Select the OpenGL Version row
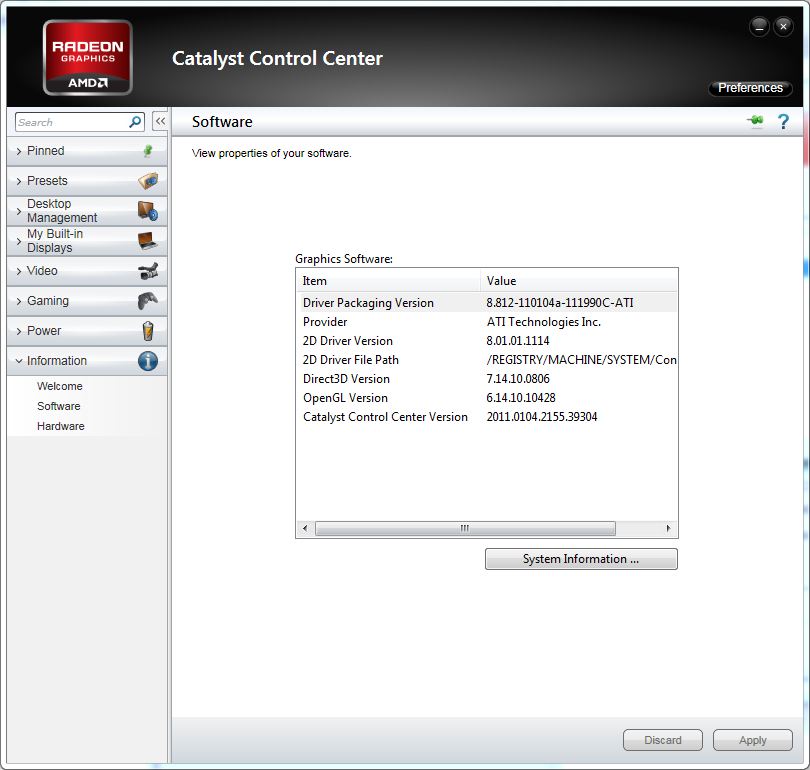810x770 pixels. coord(487,398)
